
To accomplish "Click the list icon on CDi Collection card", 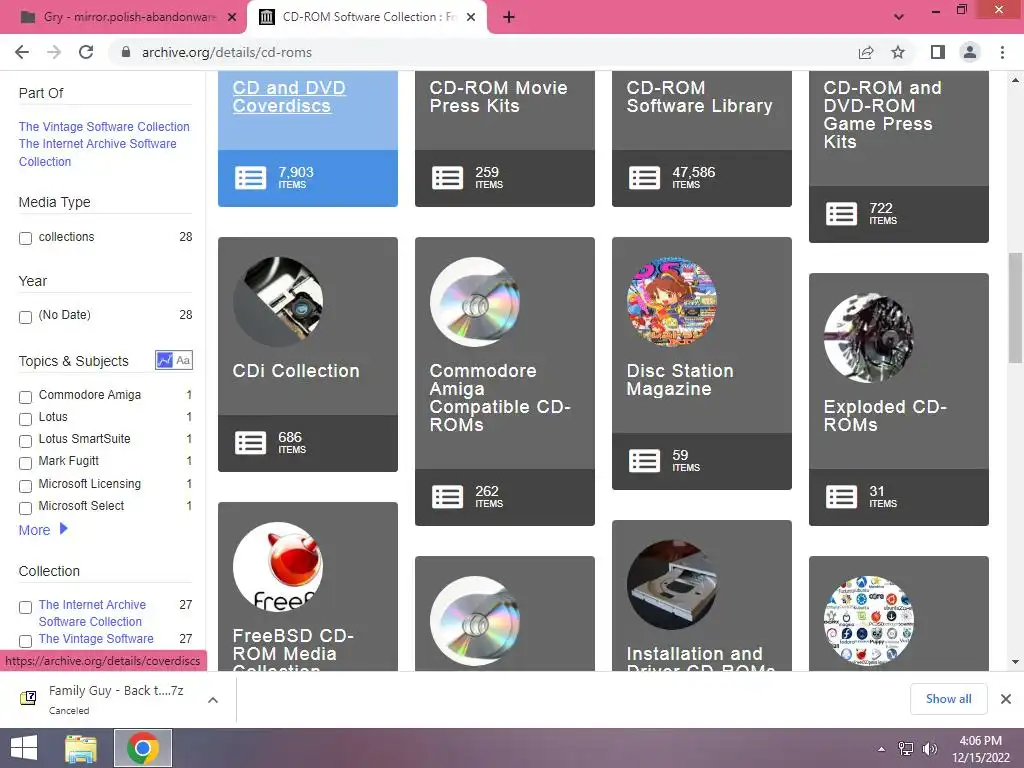I will (x=251, y=443).
